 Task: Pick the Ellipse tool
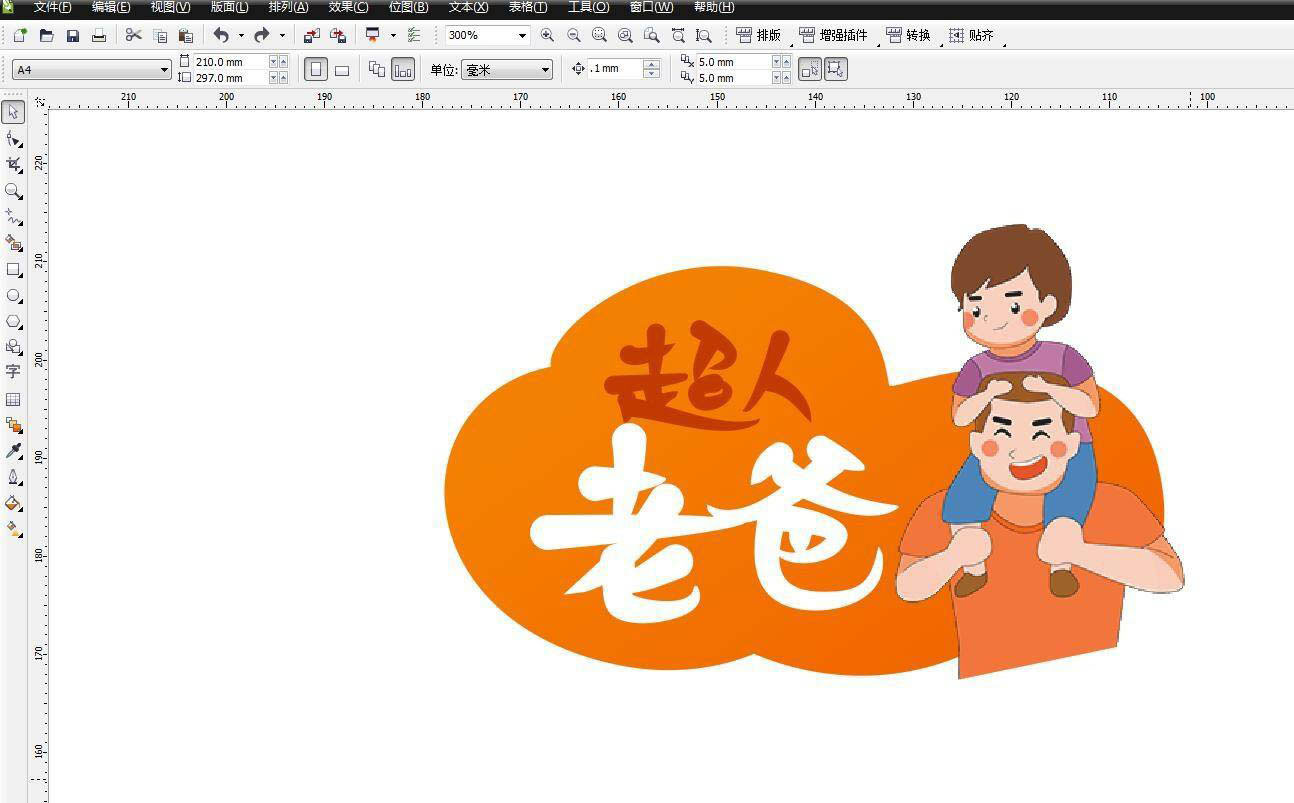(13, 296)
